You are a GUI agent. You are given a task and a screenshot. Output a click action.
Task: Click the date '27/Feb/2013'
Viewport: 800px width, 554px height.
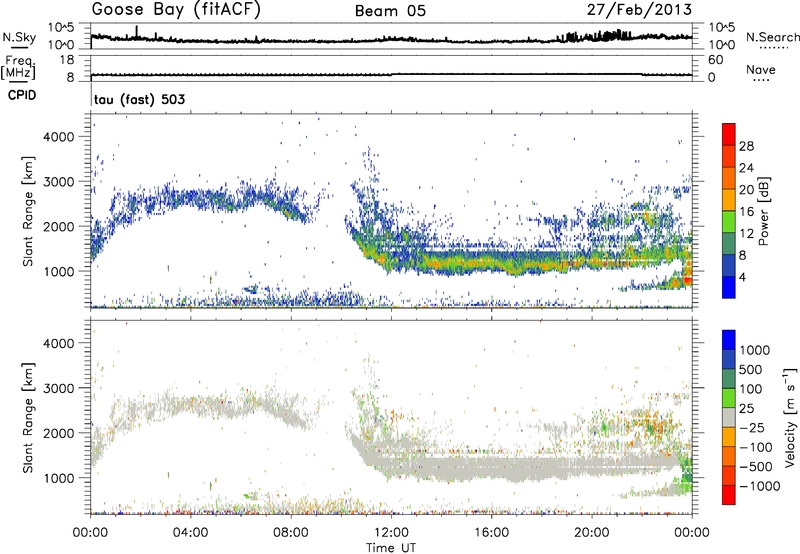click(639, 9)
